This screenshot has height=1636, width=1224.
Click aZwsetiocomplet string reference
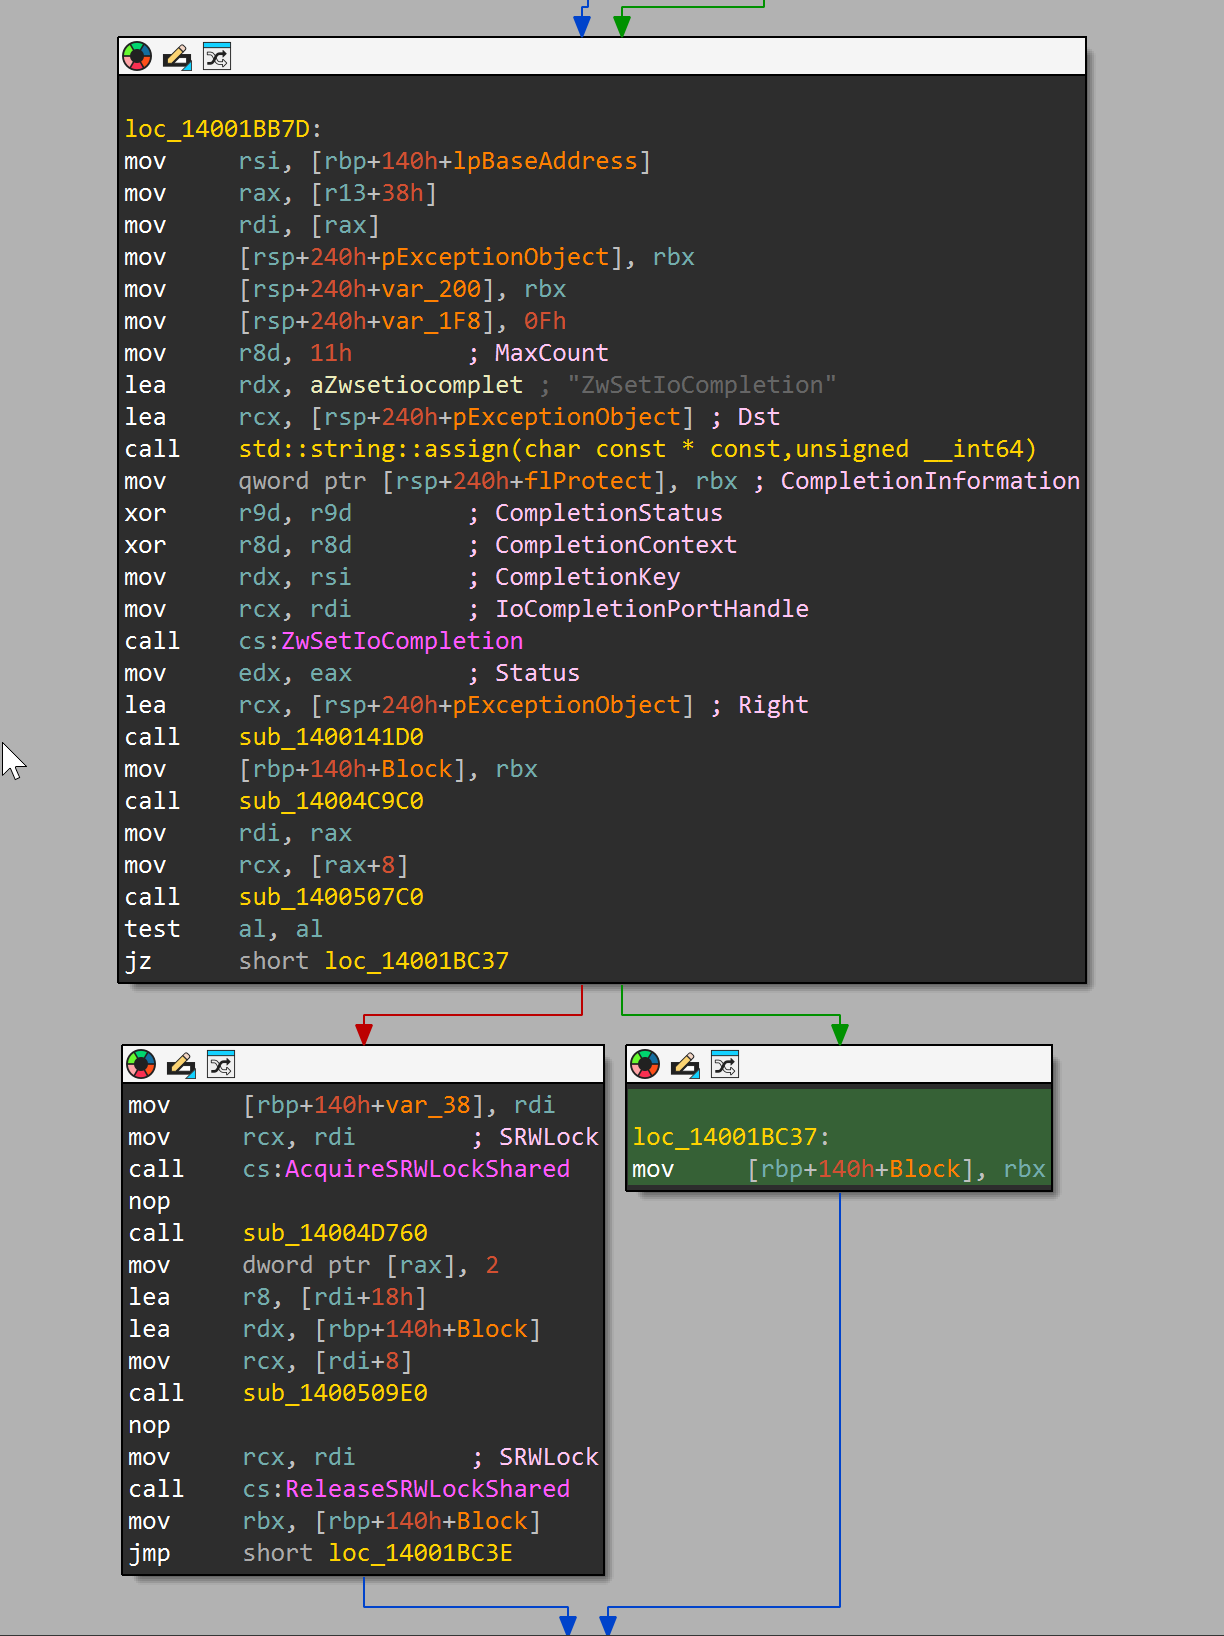click(x=416, y=385)
